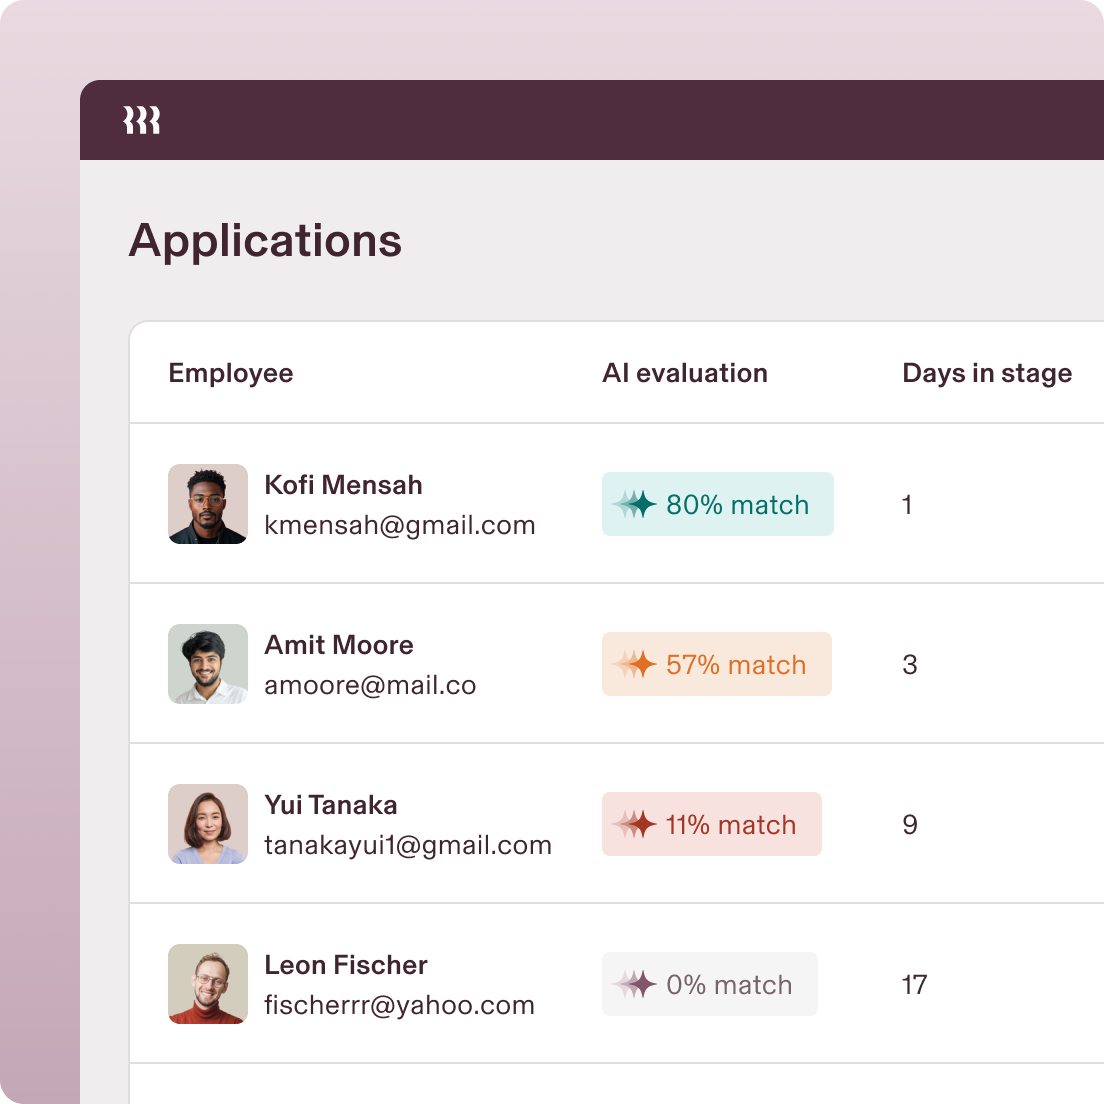1104x1104 pixels.
Task: Open the 80% match badge for Kofi
Action: point(717,504)
